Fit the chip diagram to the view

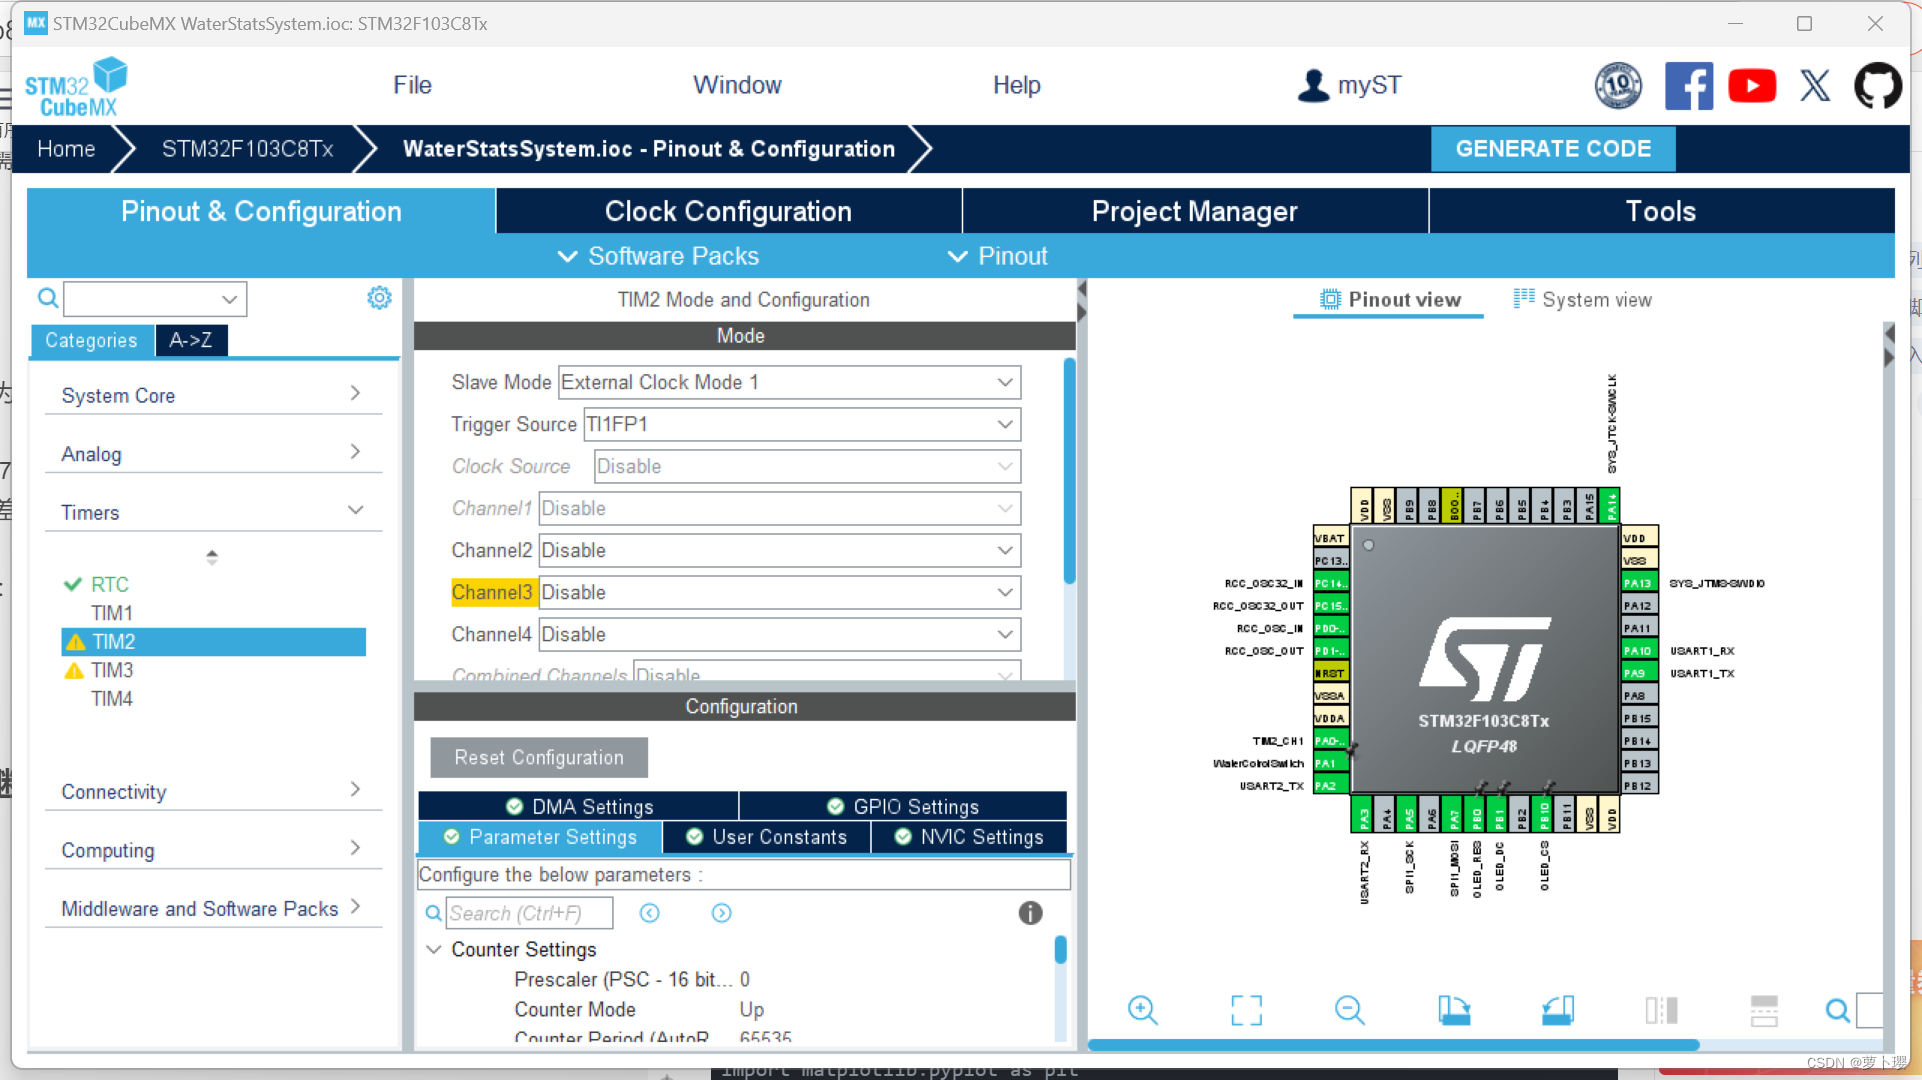pos(1245,1010)
